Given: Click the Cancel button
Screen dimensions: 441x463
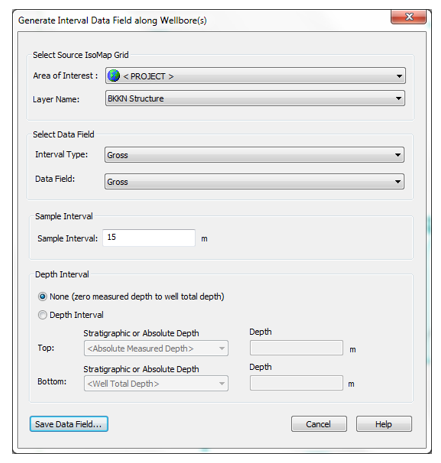Looking at the screenshot, I should [x=319, y=424].
